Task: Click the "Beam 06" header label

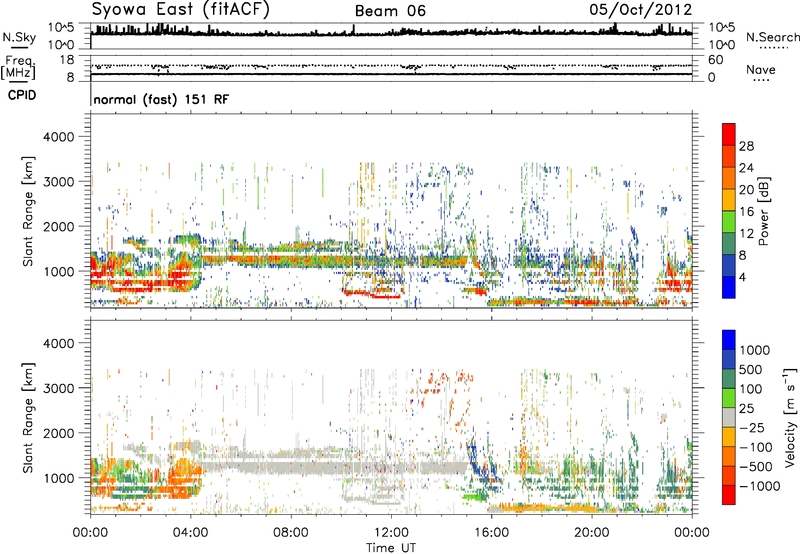Action: [x=390, y=11]
